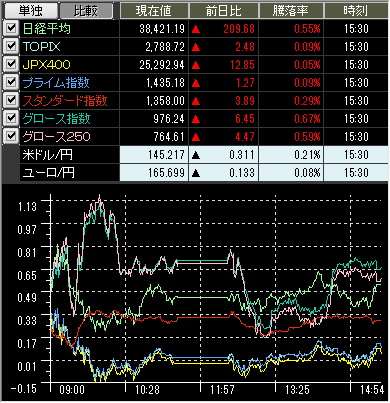Click the 日経平均 current value 38,421.19
Viewport: 390px width, 403px height.
(162, 29)
